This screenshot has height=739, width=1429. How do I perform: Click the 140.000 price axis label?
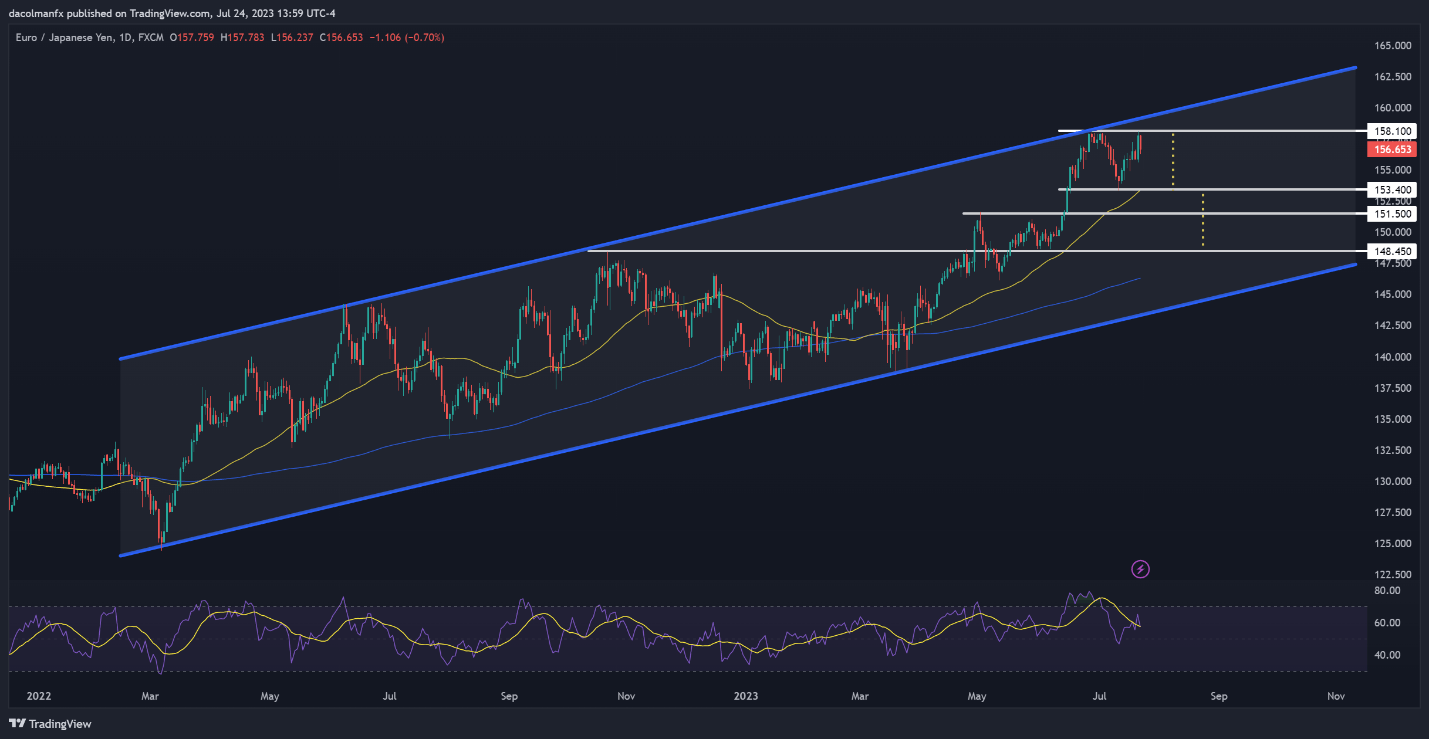coord(1391,357)
